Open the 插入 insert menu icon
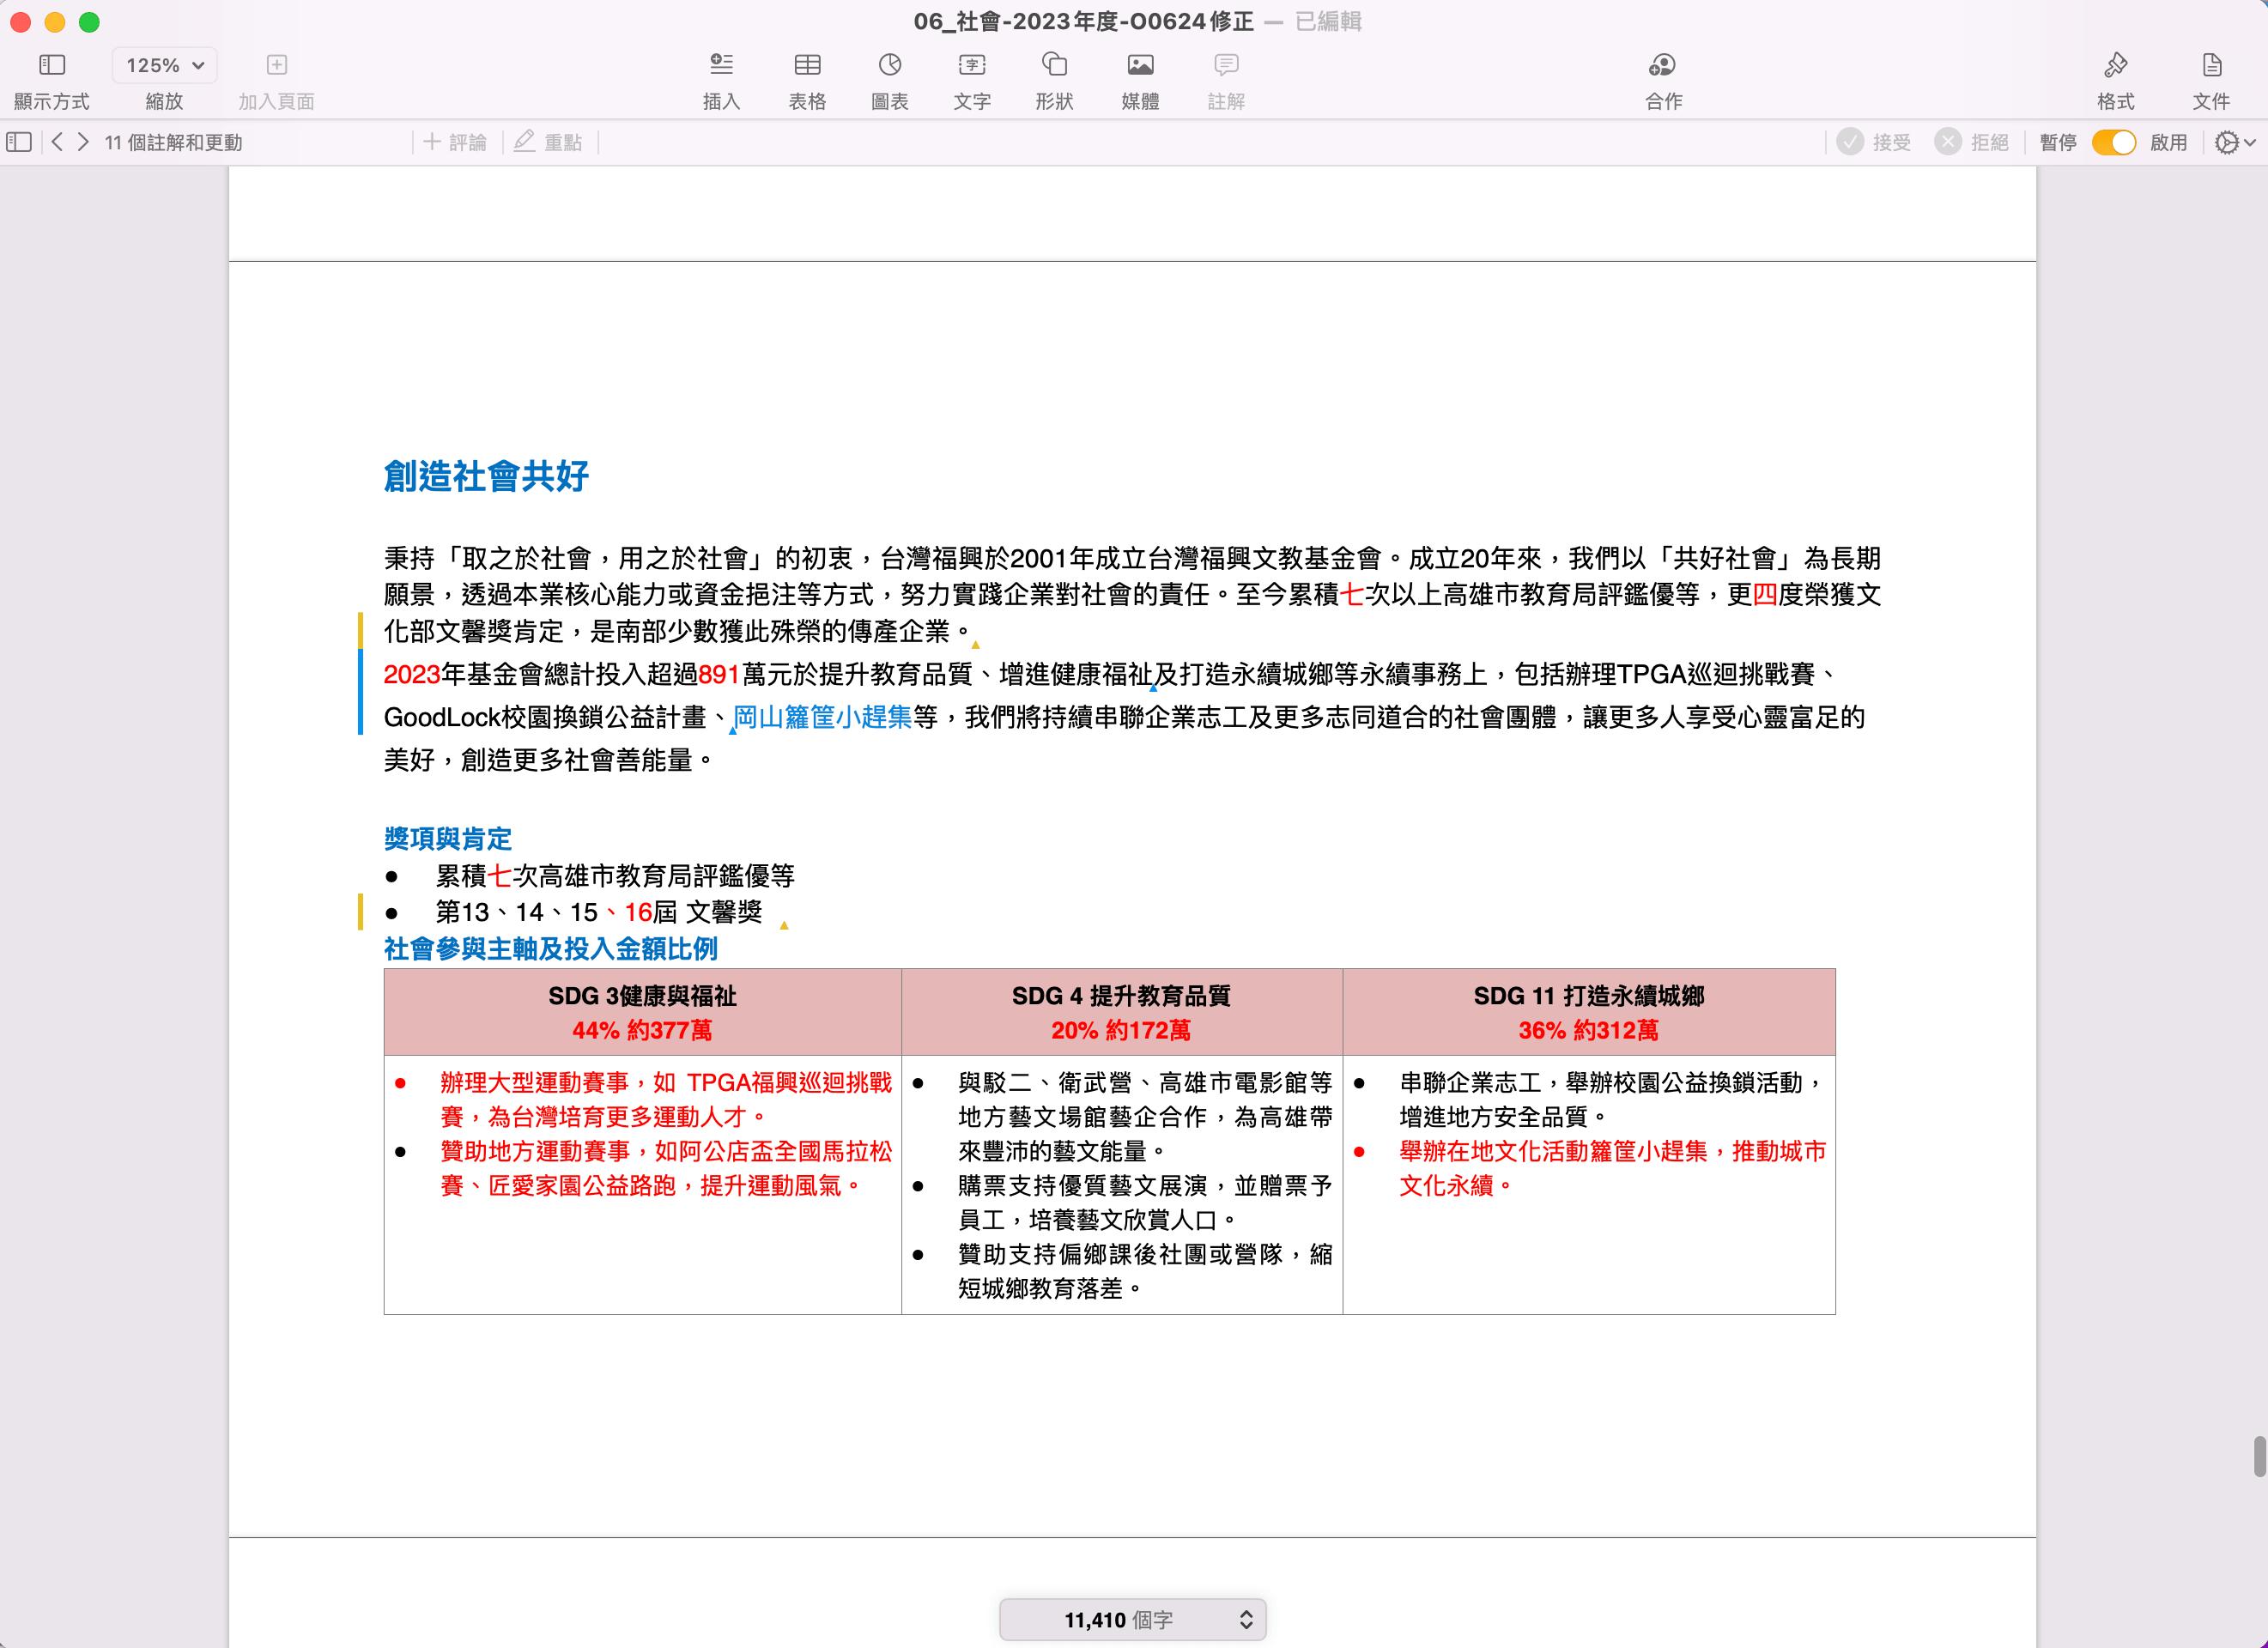 pos(721,65)
